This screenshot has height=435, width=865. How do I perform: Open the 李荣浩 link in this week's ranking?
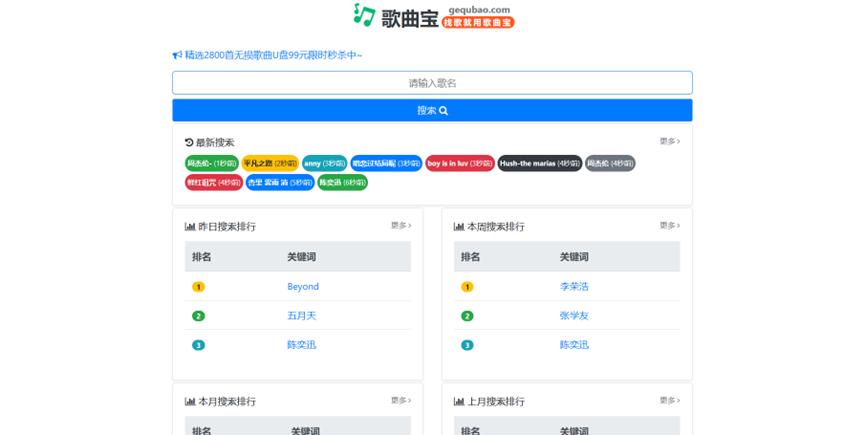tap(574, 287)
